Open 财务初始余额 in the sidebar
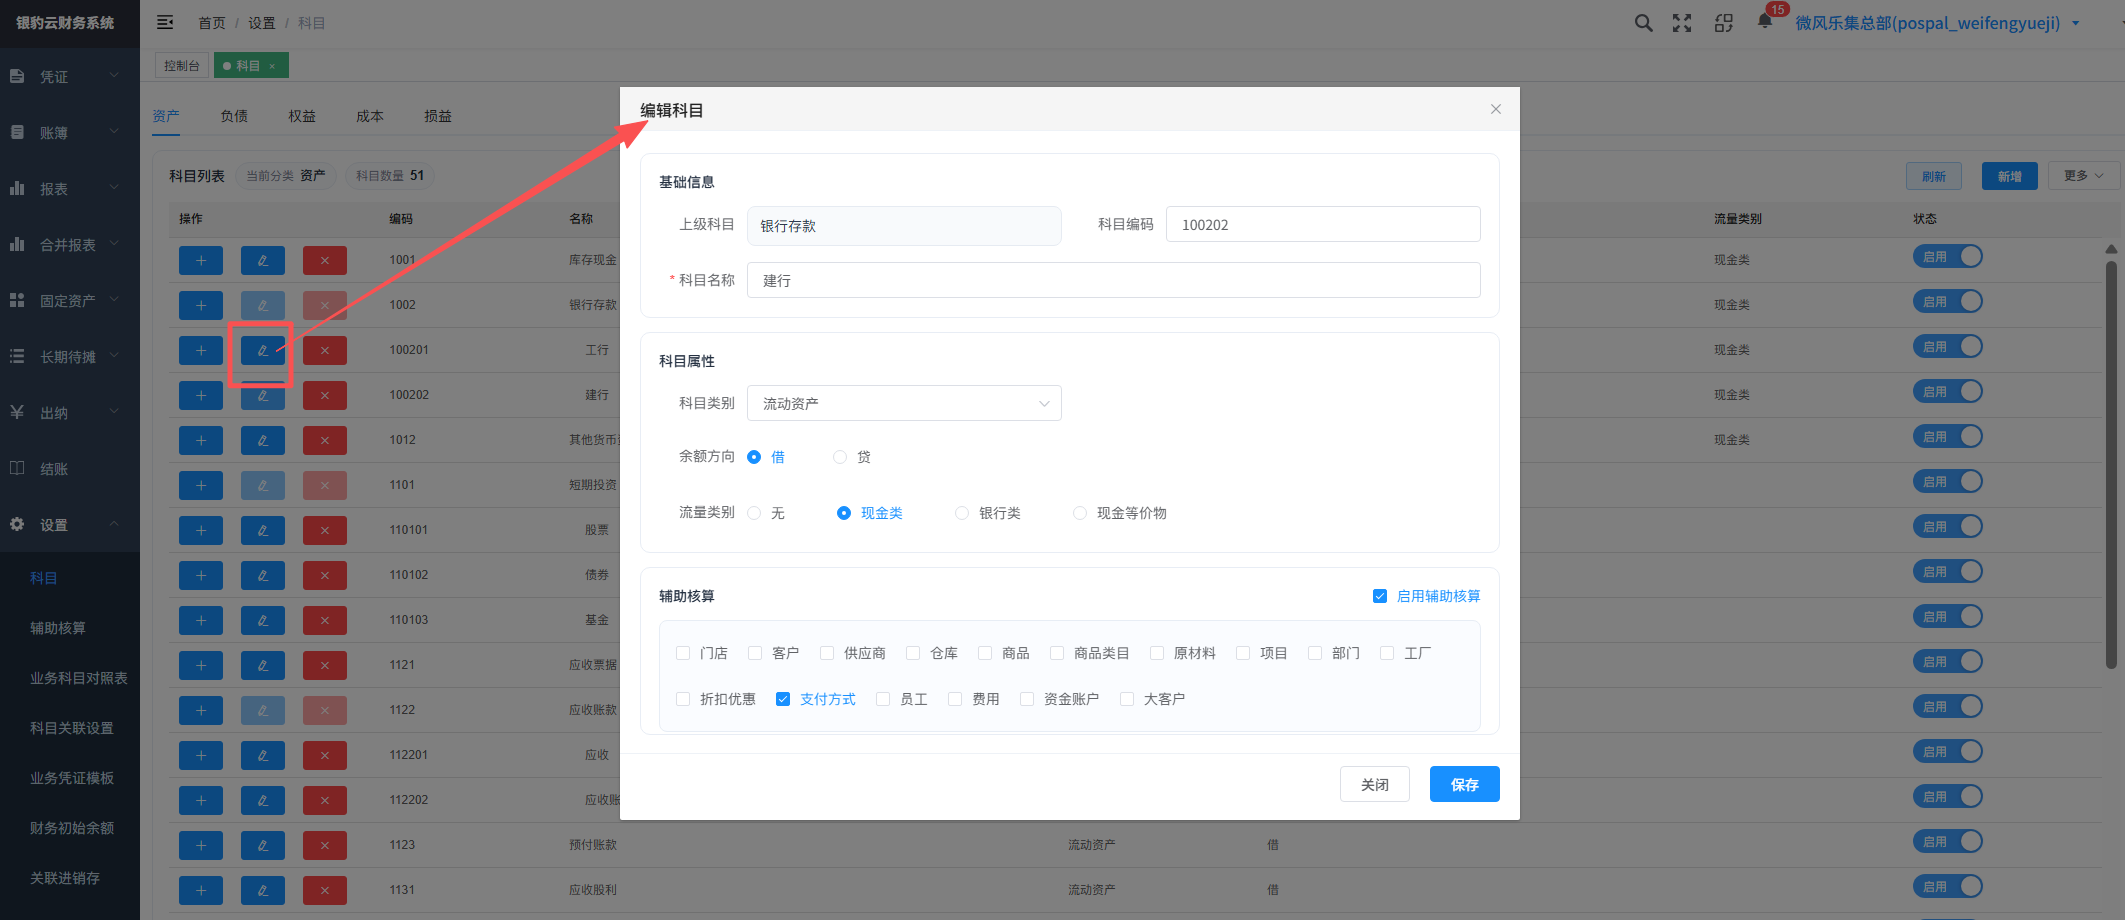The width and height of the screenshot is (2125, 920). 72,828
